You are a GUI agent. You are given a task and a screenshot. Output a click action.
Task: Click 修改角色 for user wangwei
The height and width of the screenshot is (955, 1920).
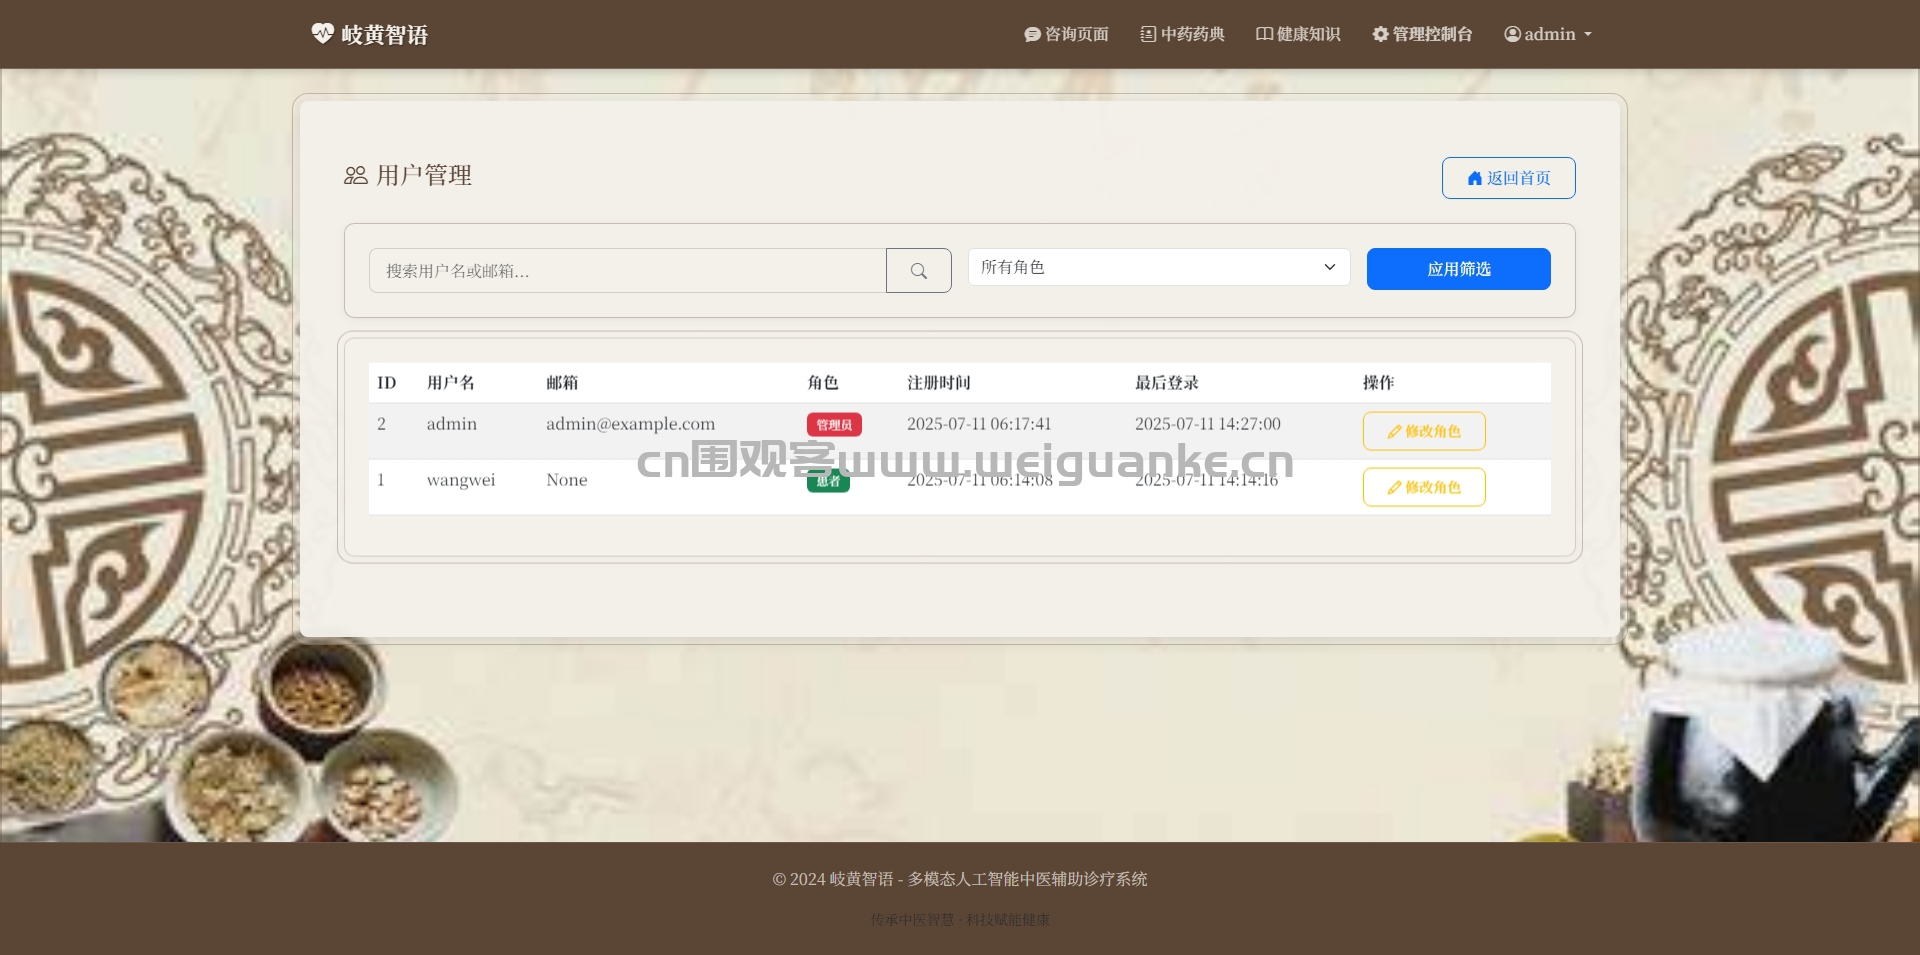point(1424,487)
